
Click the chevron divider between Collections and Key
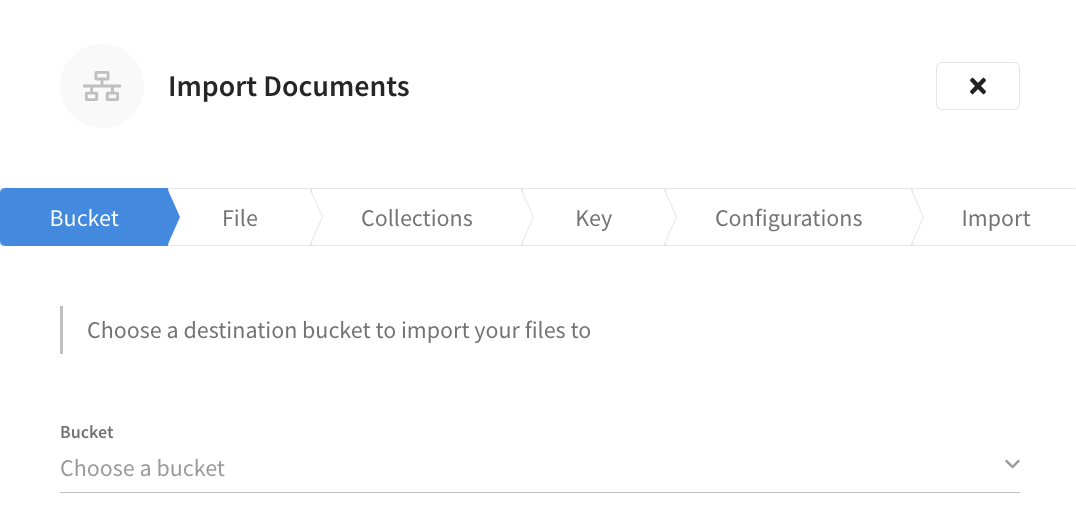[528, 218]
